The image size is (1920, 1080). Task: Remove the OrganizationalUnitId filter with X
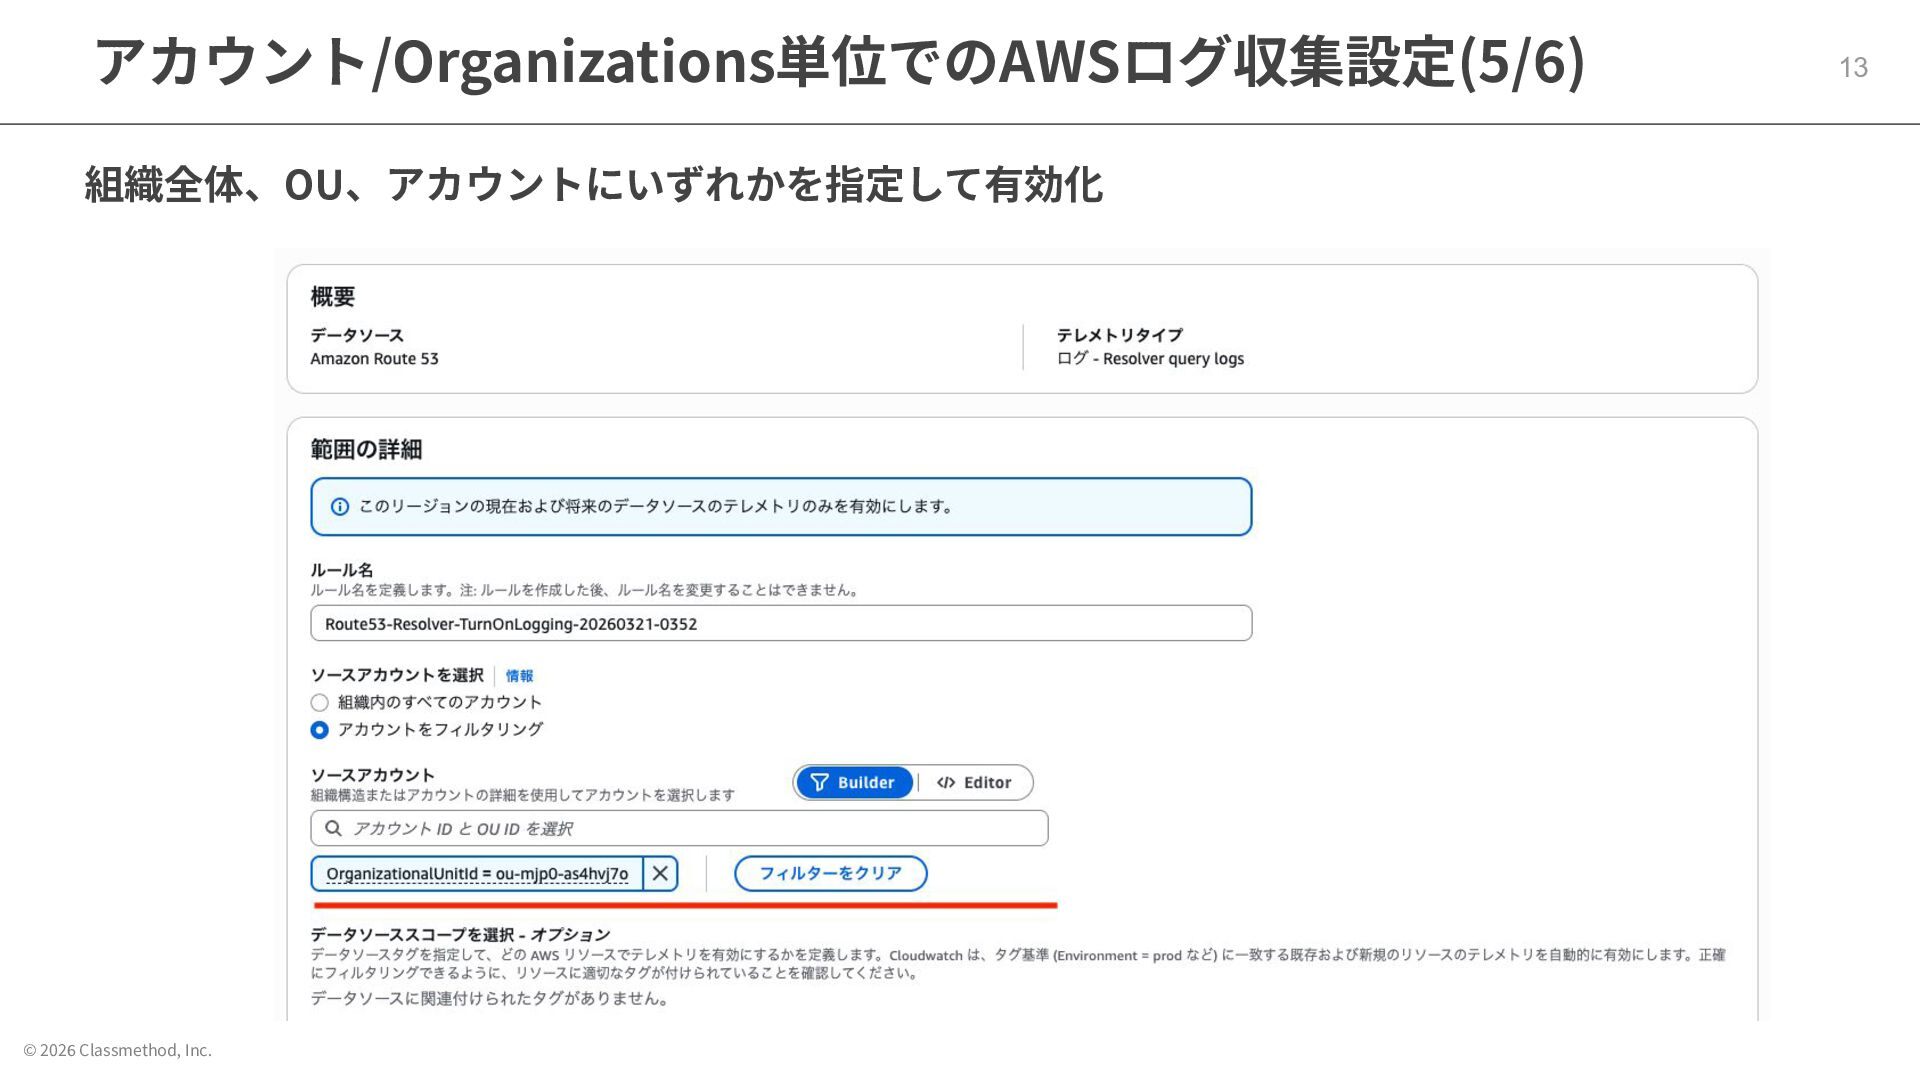pyautogui.click(x=660, y=873)
